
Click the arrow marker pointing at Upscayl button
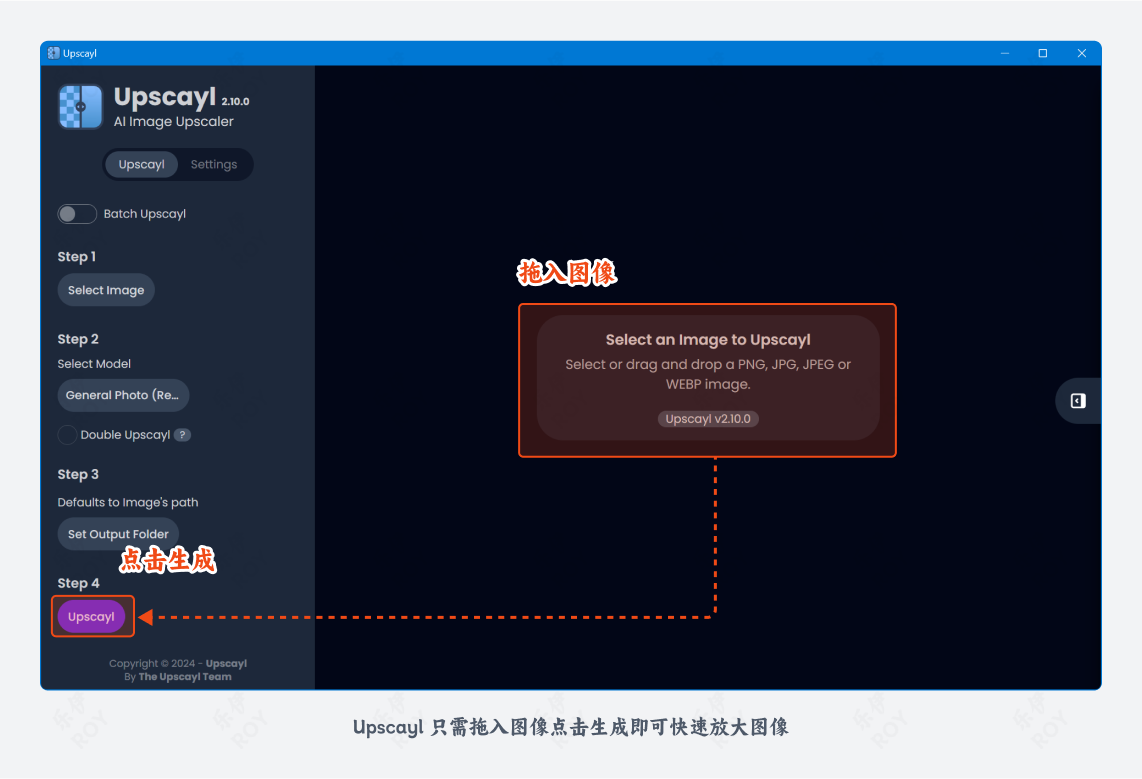coord(145,617)
